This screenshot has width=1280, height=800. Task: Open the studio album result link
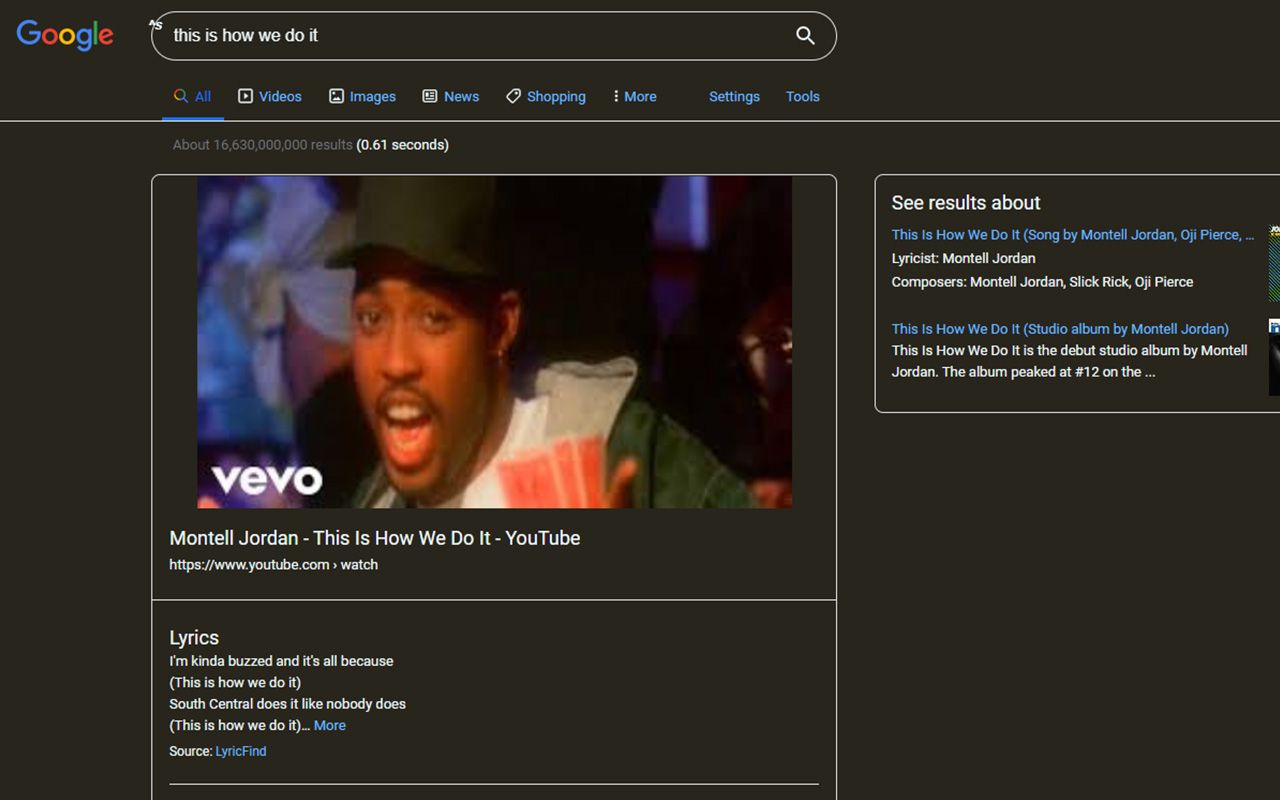tap(1060, 329)
